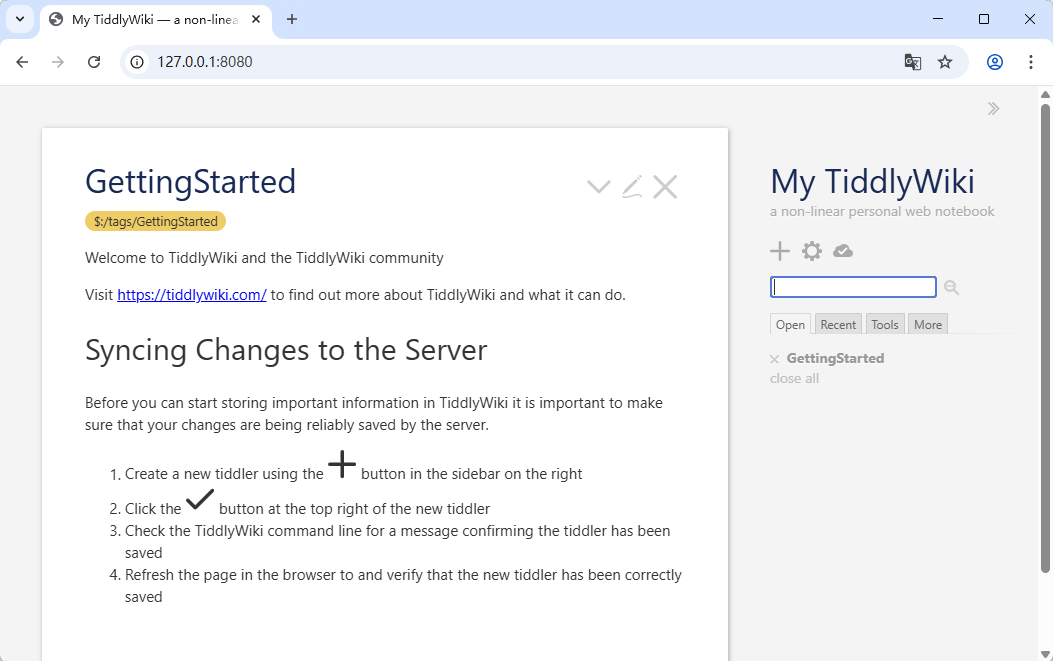
Task: Click the cloud save status icon
Action: pyautogui.click(x=843, y=251)
